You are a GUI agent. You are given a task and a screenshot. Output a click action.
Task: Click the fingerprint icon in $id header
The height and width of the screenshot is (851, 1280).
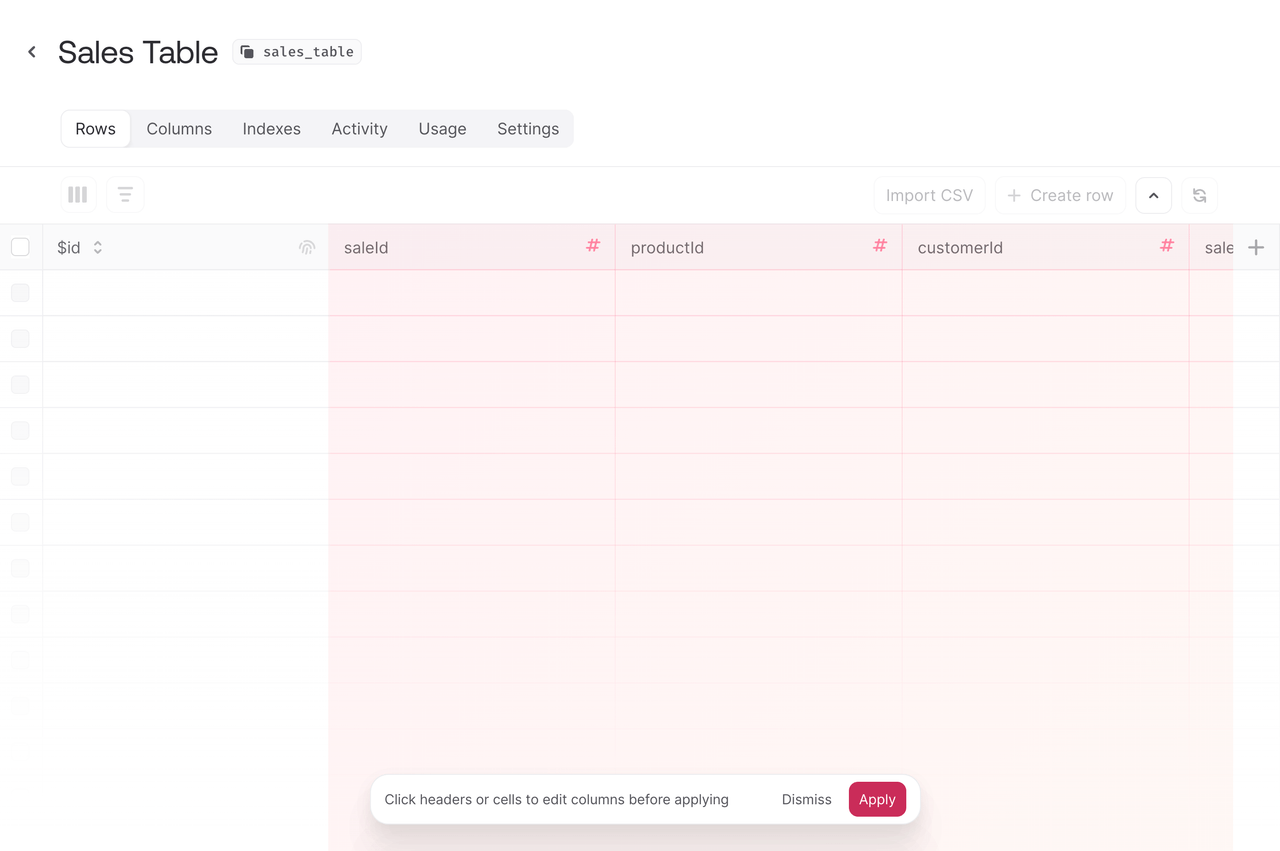click(307, 247)
